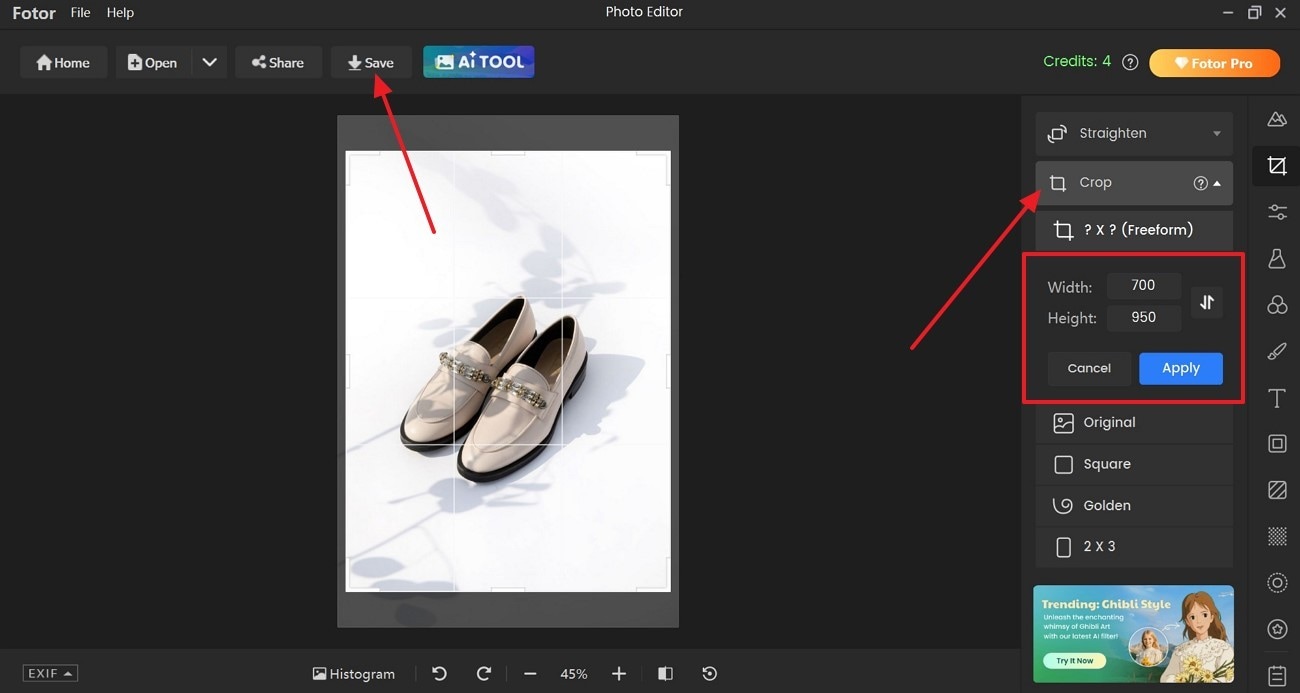Image resolution: width=1300 pixels, height=693 pixels.
Task: Open the Scenes icon in right sidebar
Action: tap(1277, 120)
